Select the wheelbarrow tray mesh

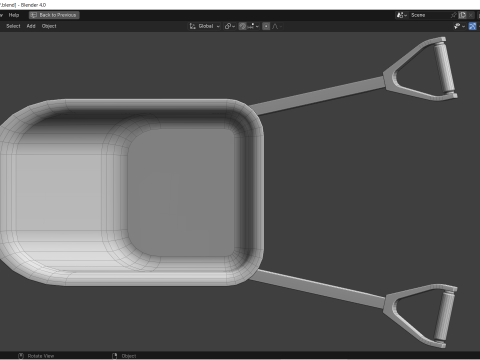tap(132, 192)
